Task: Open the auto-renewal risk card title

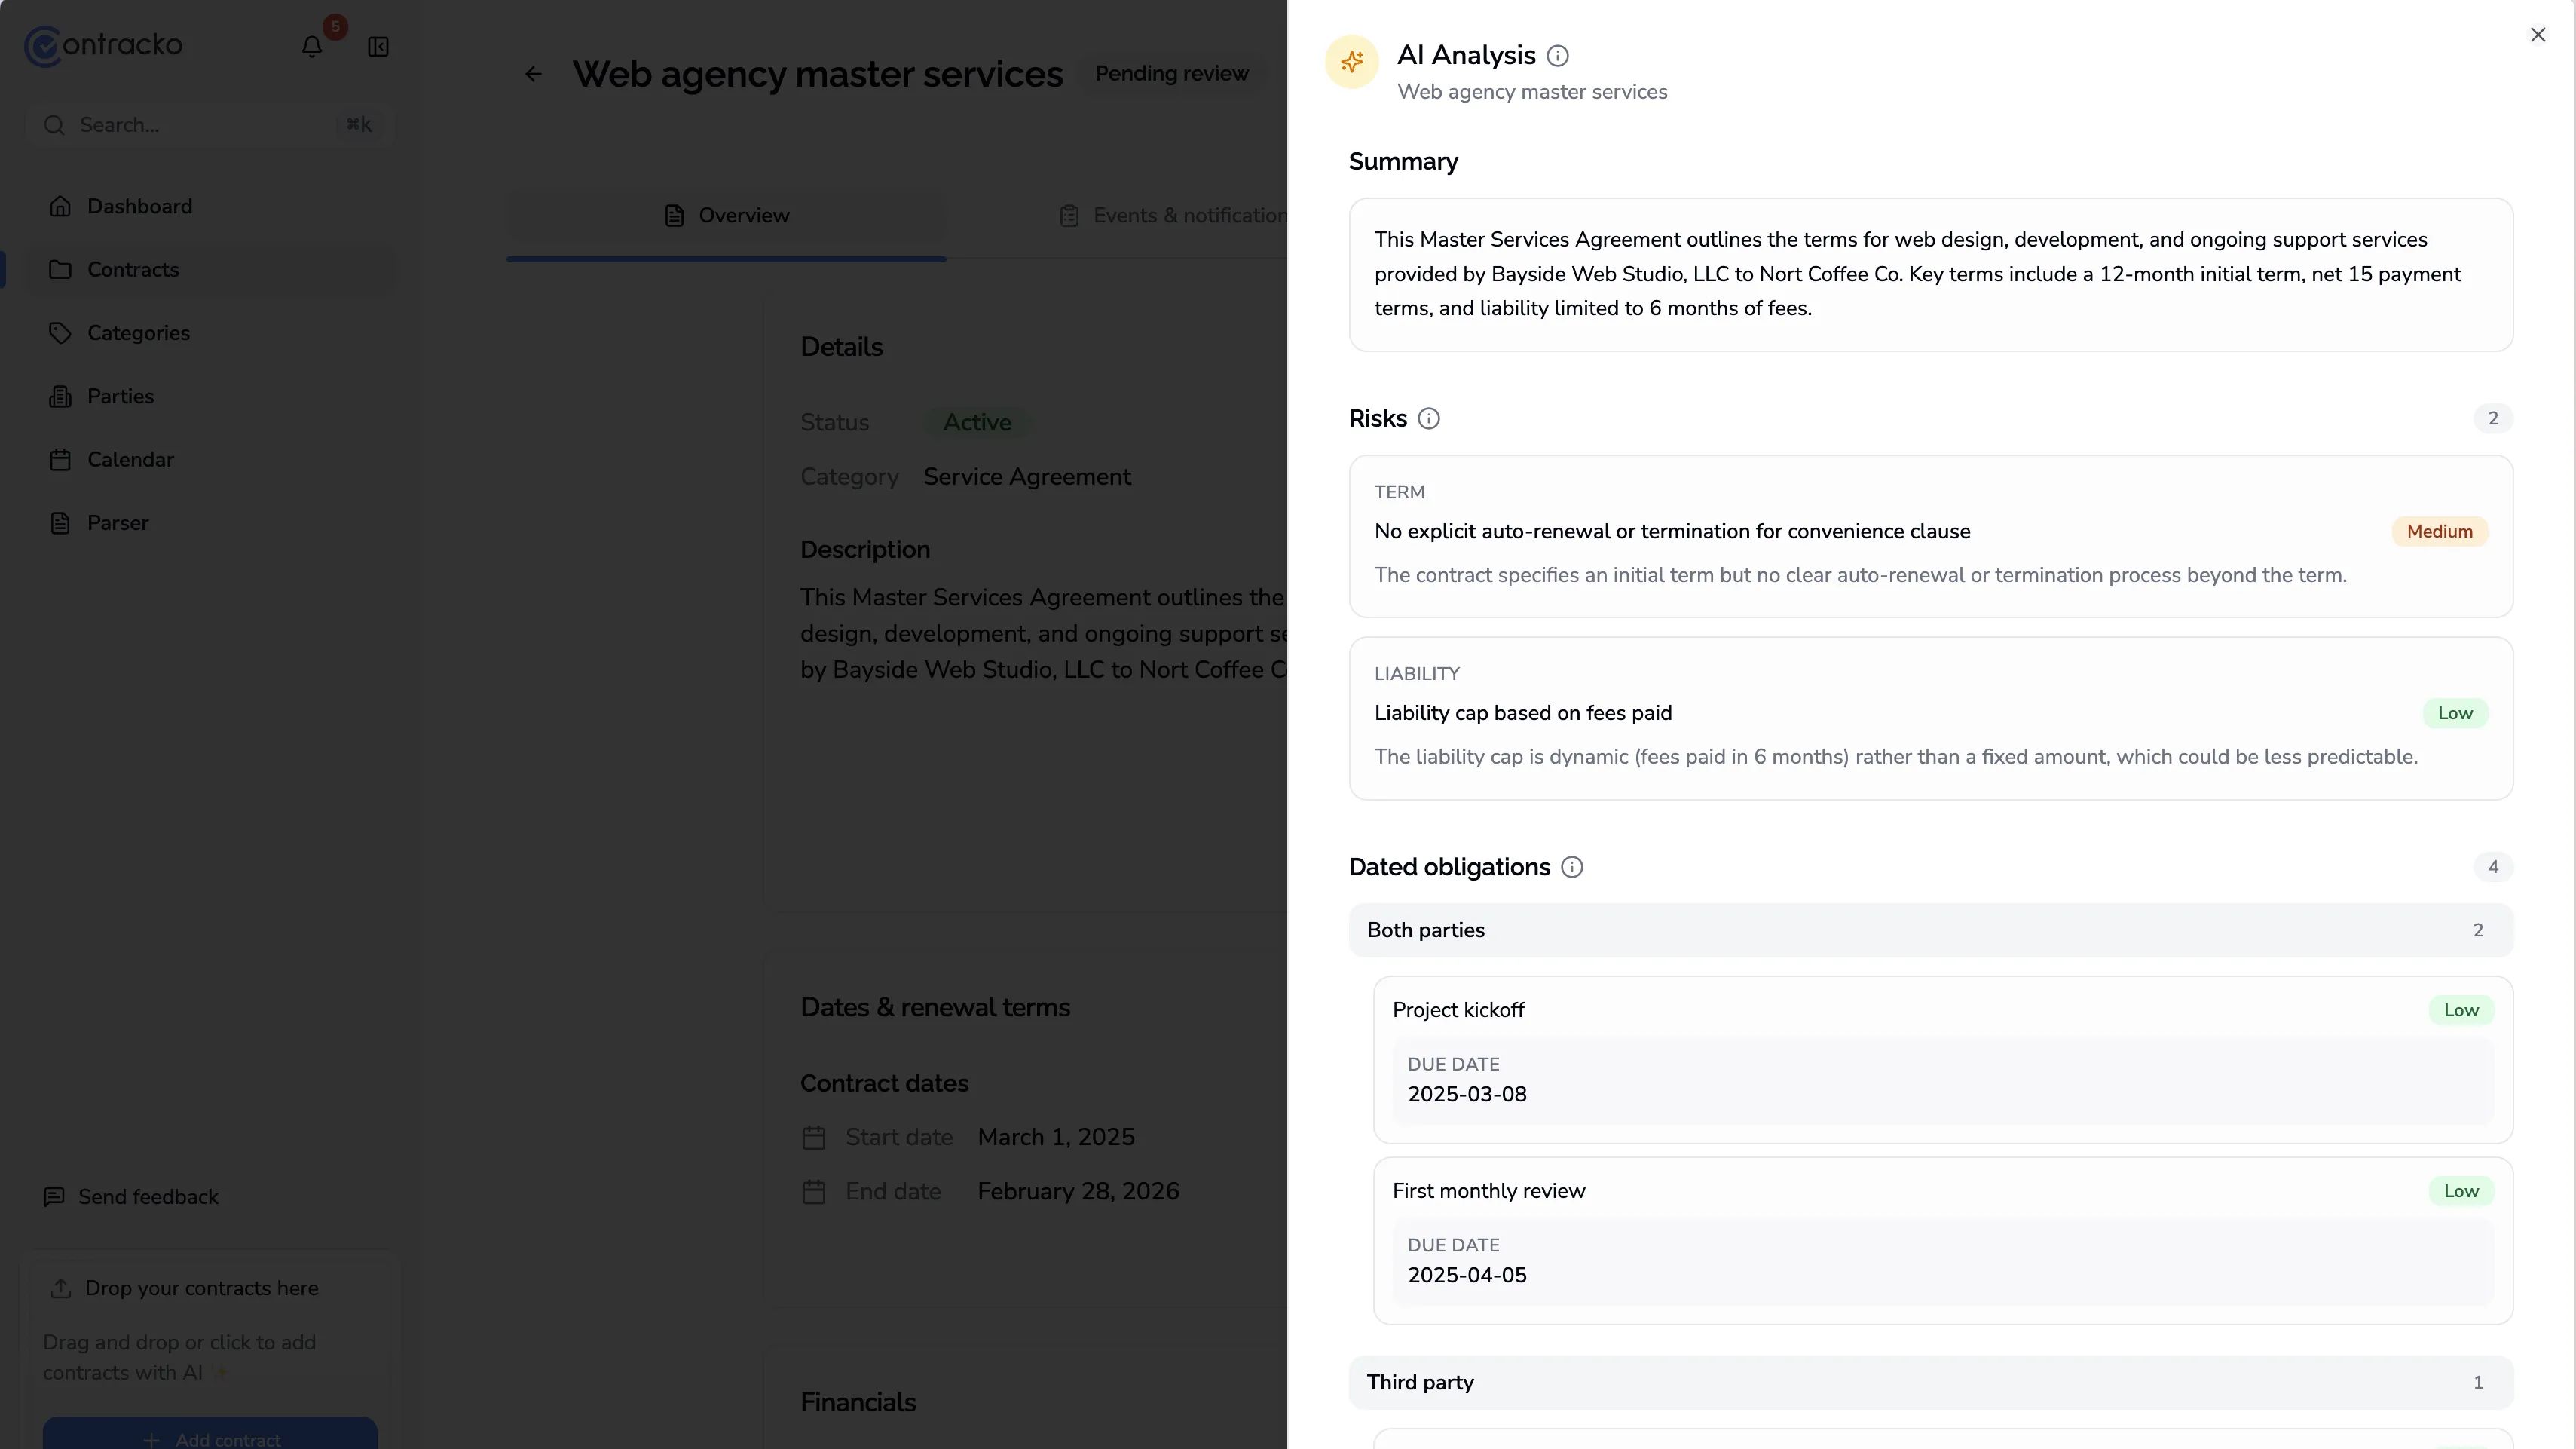Action: pyautogui.click(x=1672, y=532)
